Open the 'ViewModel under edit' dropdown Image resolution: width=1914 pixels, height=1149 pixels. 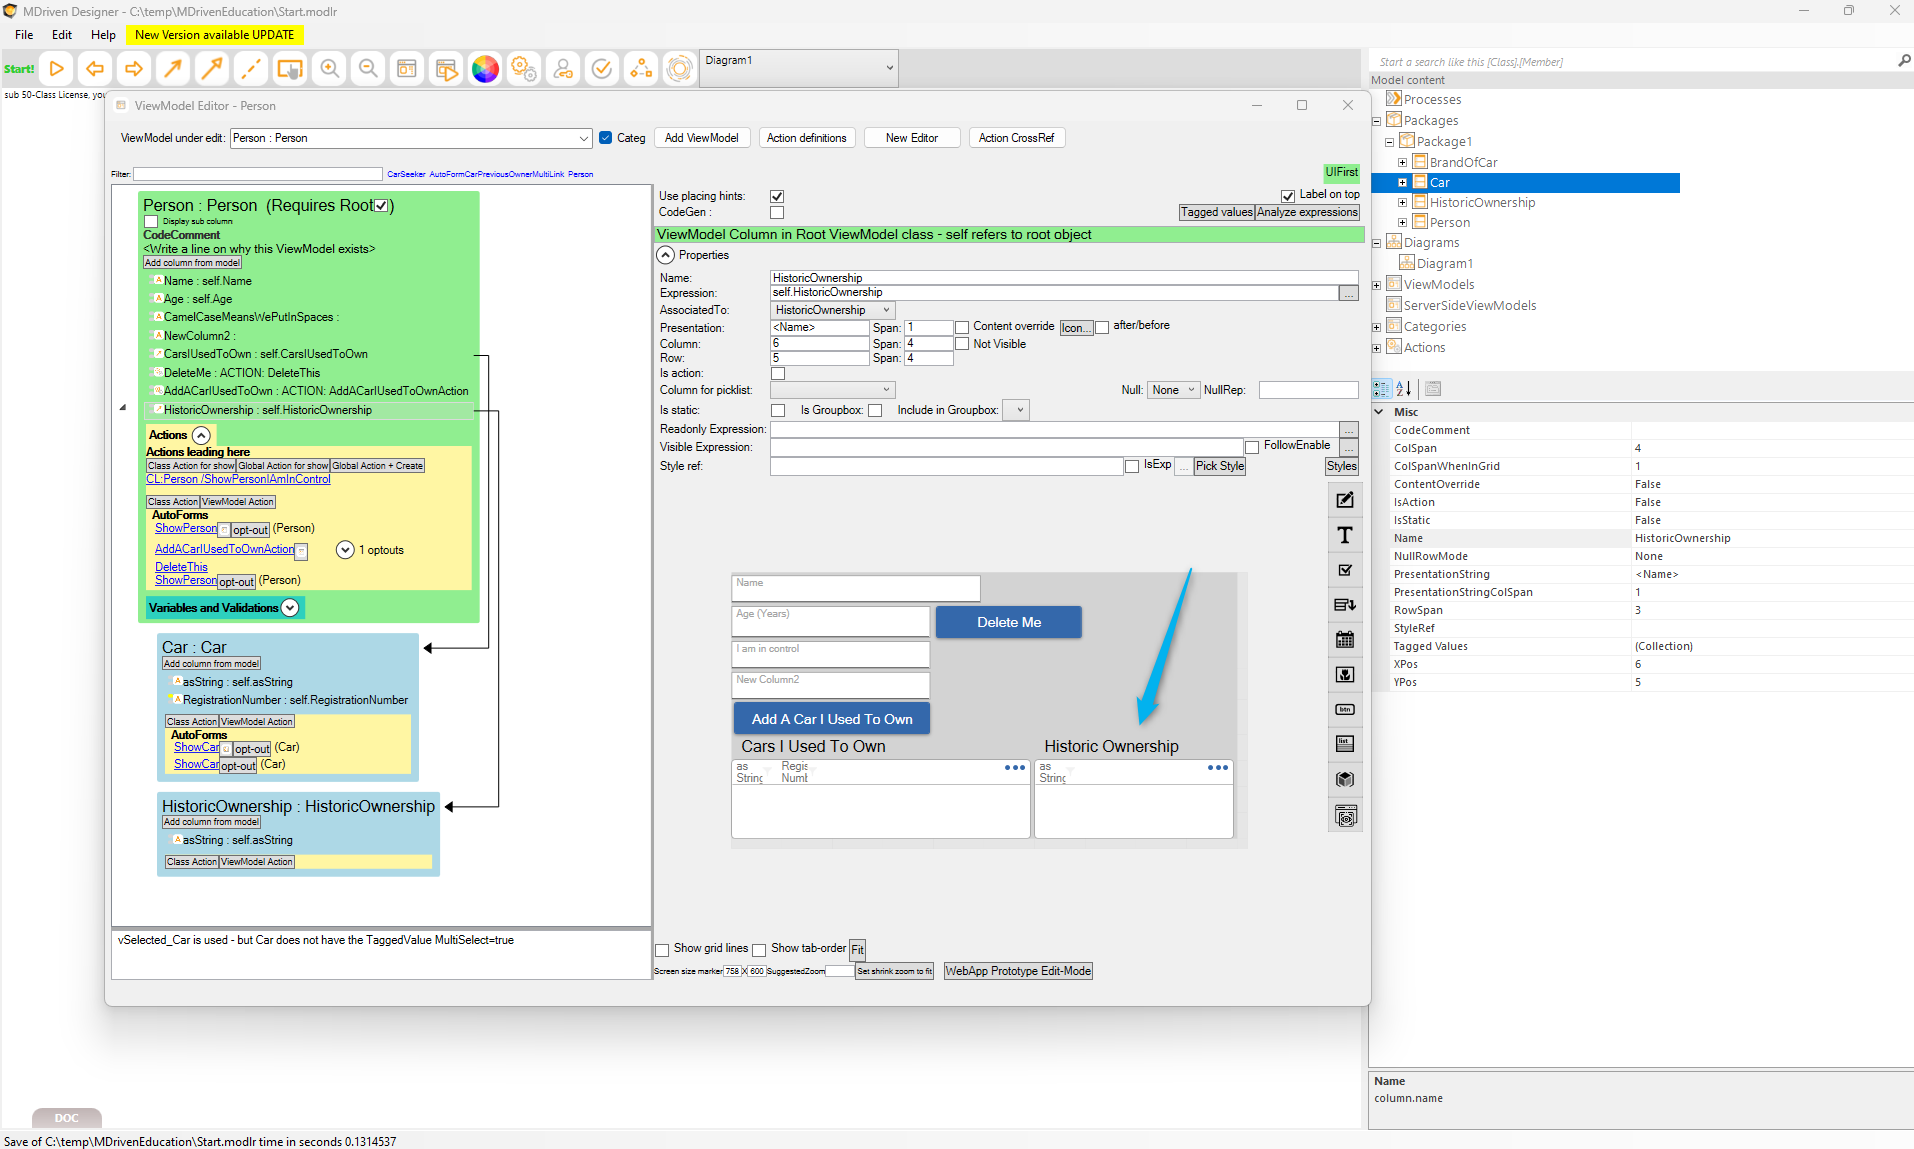(x=583, y=139)
